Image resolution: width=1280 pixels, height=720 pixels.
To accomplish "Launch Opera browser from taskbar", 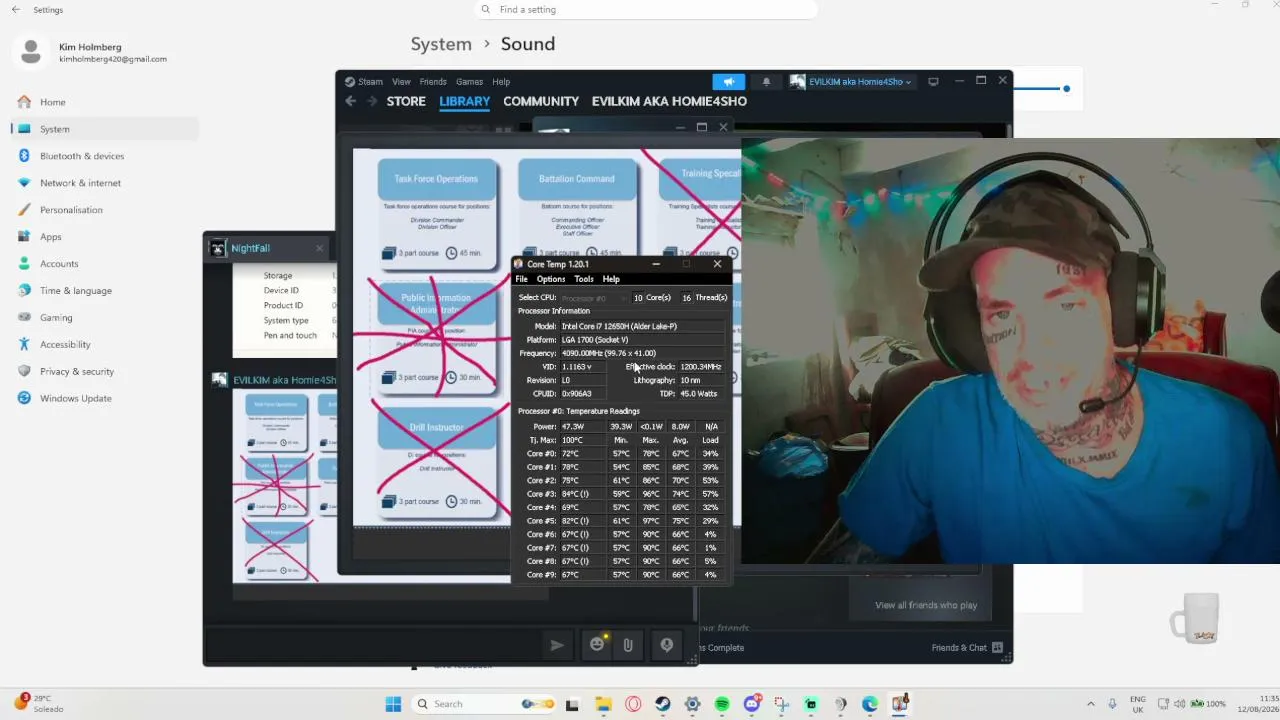I will click(633, 704).
